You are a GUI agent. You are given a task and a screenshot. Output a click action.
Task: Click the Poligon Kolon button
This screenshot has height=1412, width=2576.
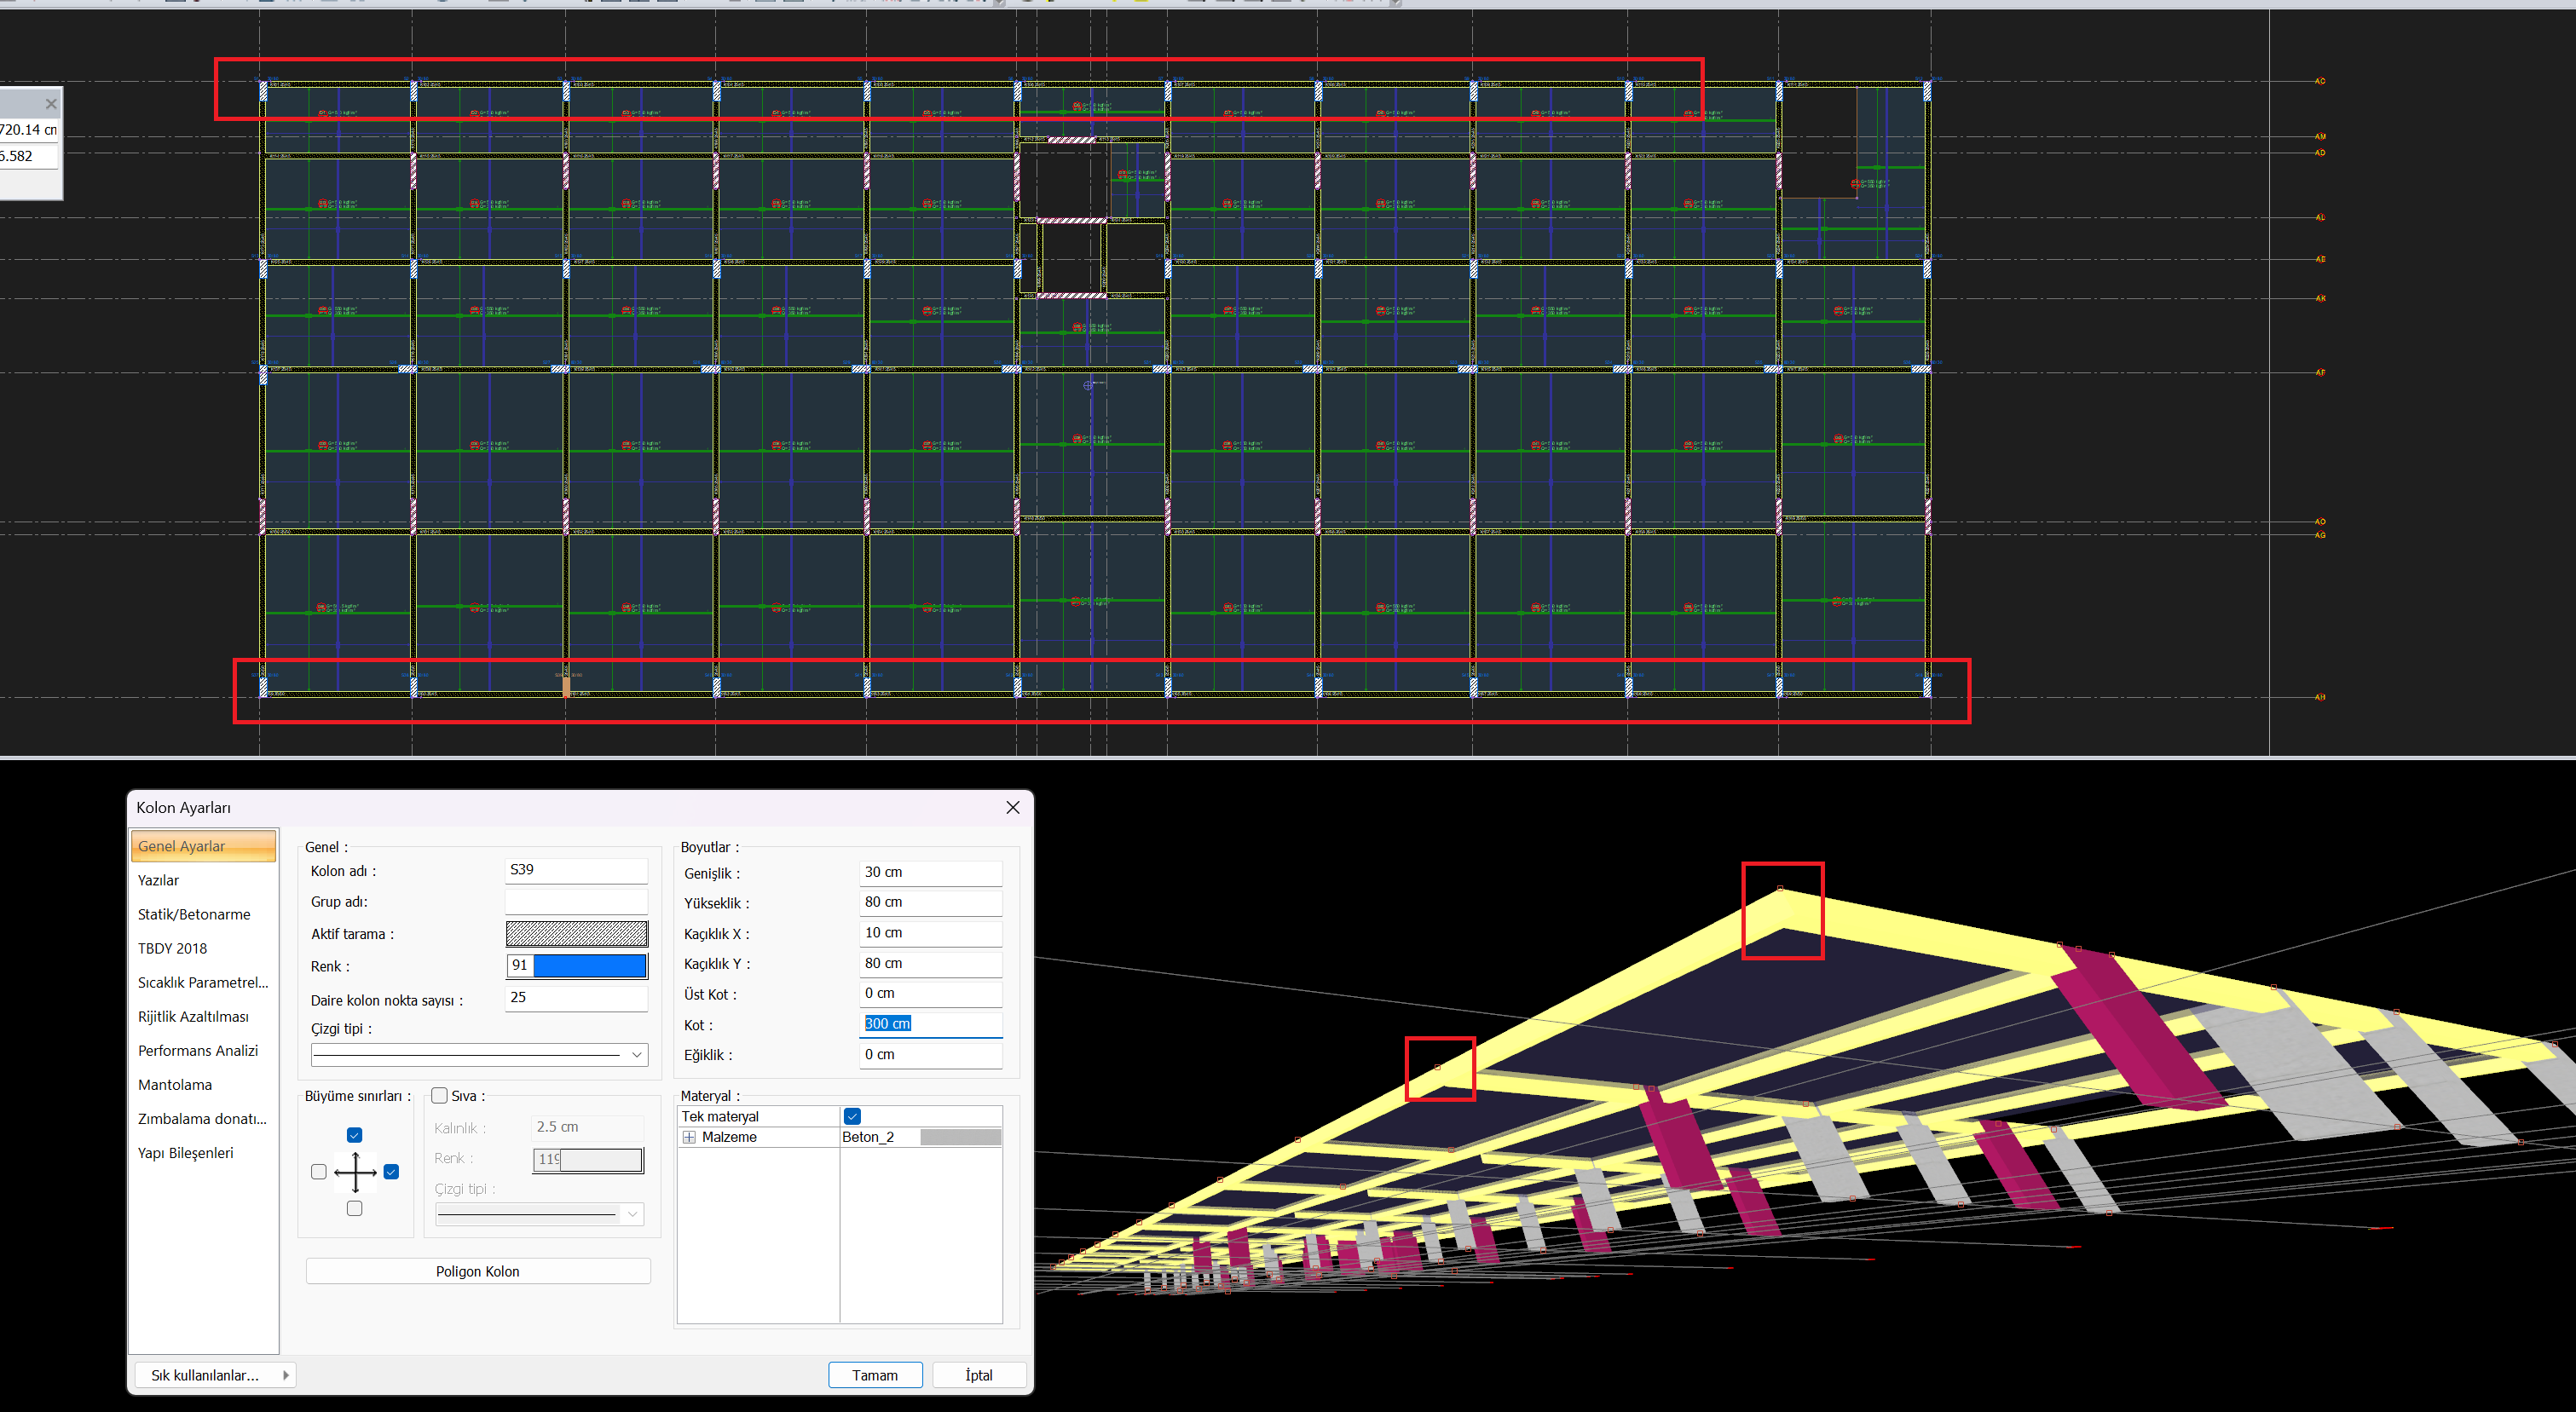pos(478,1271)
